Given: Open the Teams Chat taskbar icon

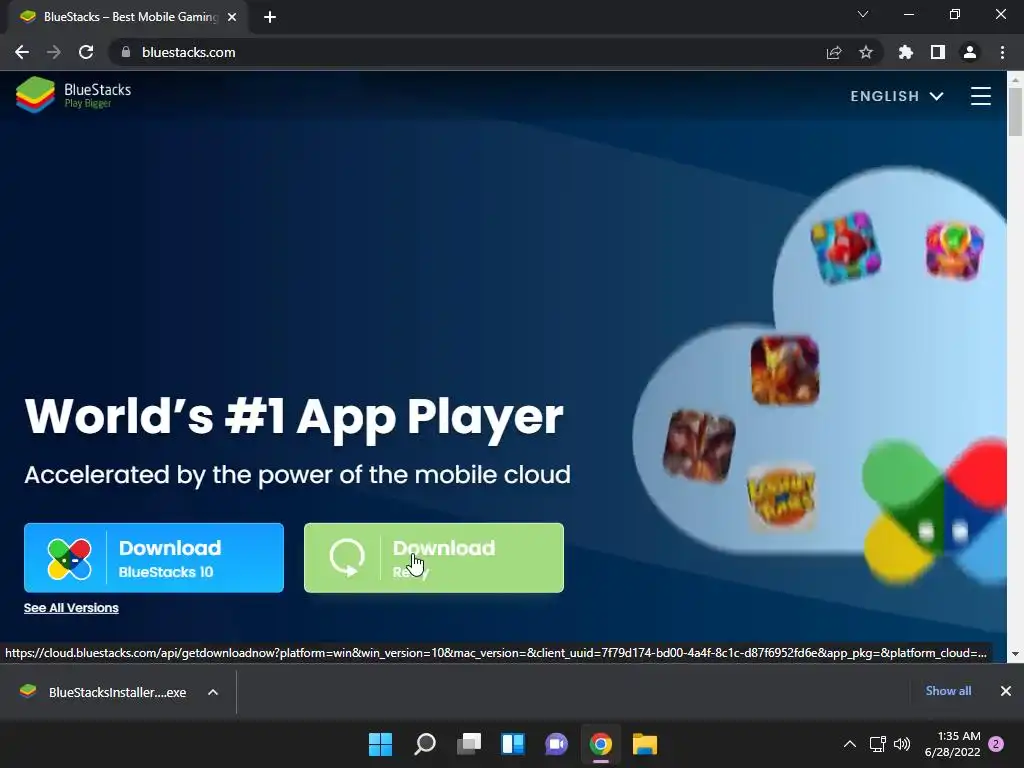Looking at the screenshot, I should (x=556, y=744).
